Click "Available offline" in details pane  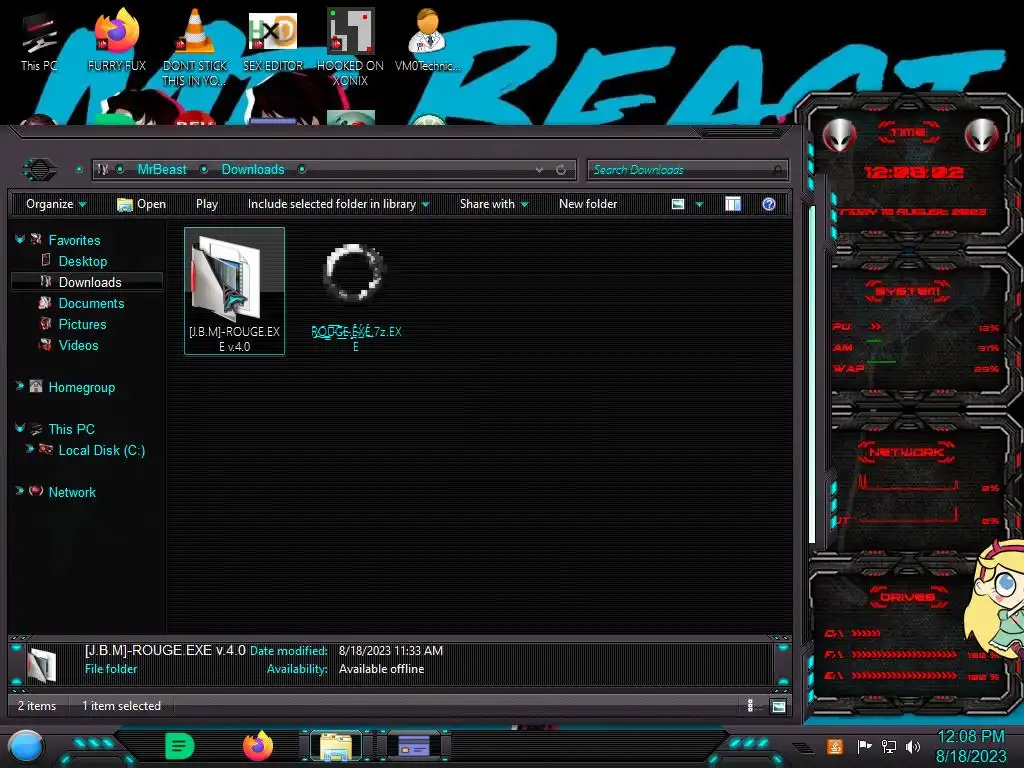[381, 669]
